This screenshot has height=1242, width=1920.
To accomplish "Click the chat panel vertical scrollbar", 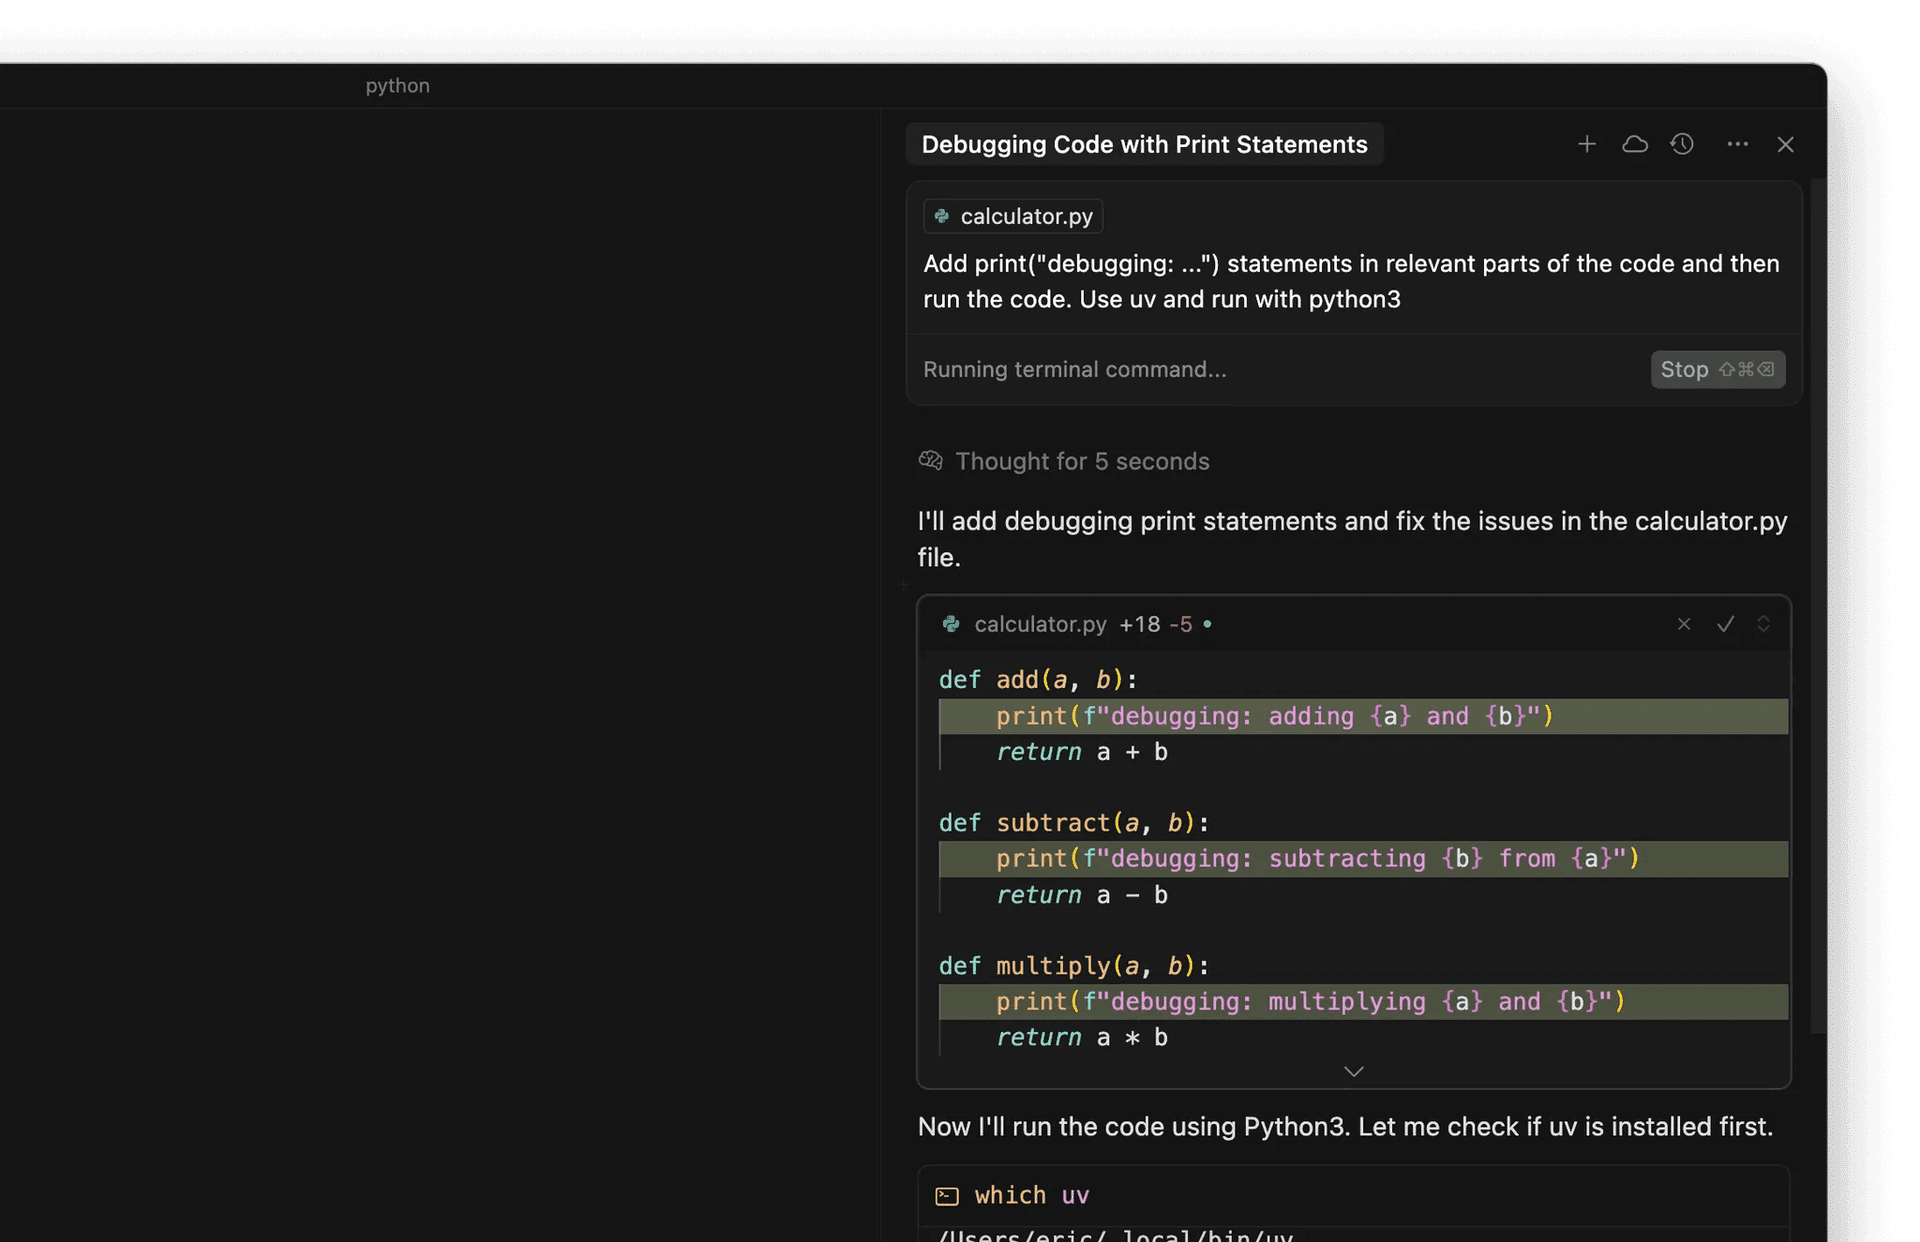I will point(1819,606).
